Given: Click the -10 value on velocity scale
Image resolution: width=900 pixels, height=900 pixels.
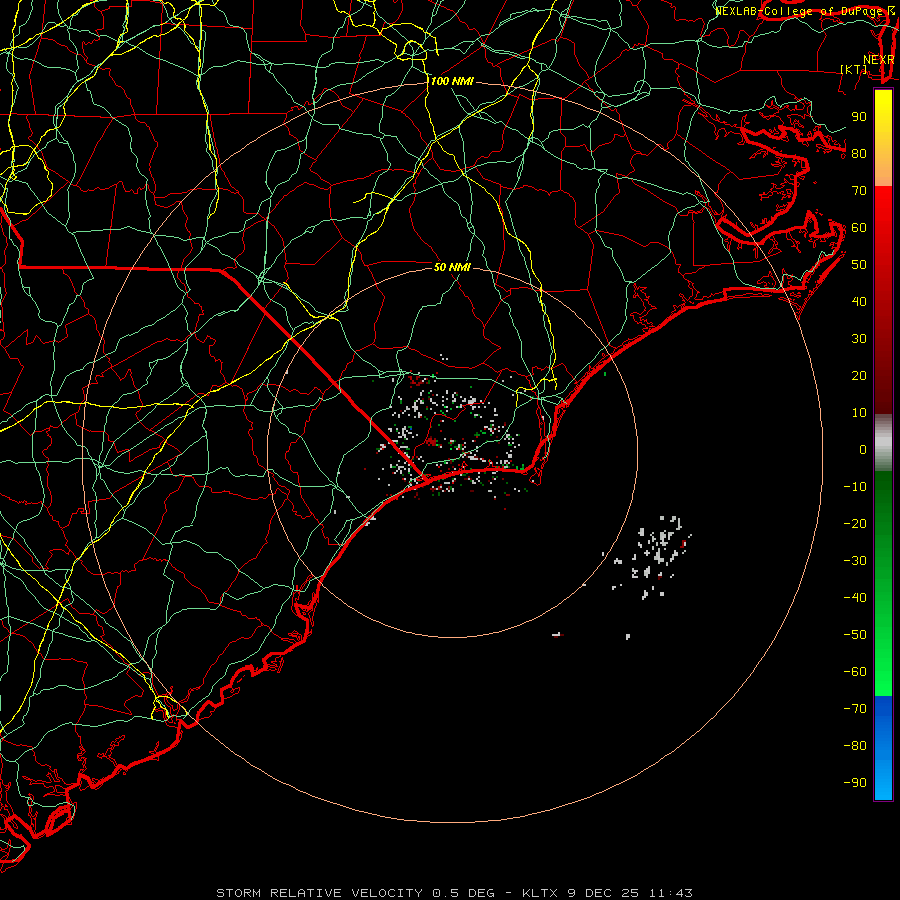Looking at the screenshot, I should (x=855, y=487).
